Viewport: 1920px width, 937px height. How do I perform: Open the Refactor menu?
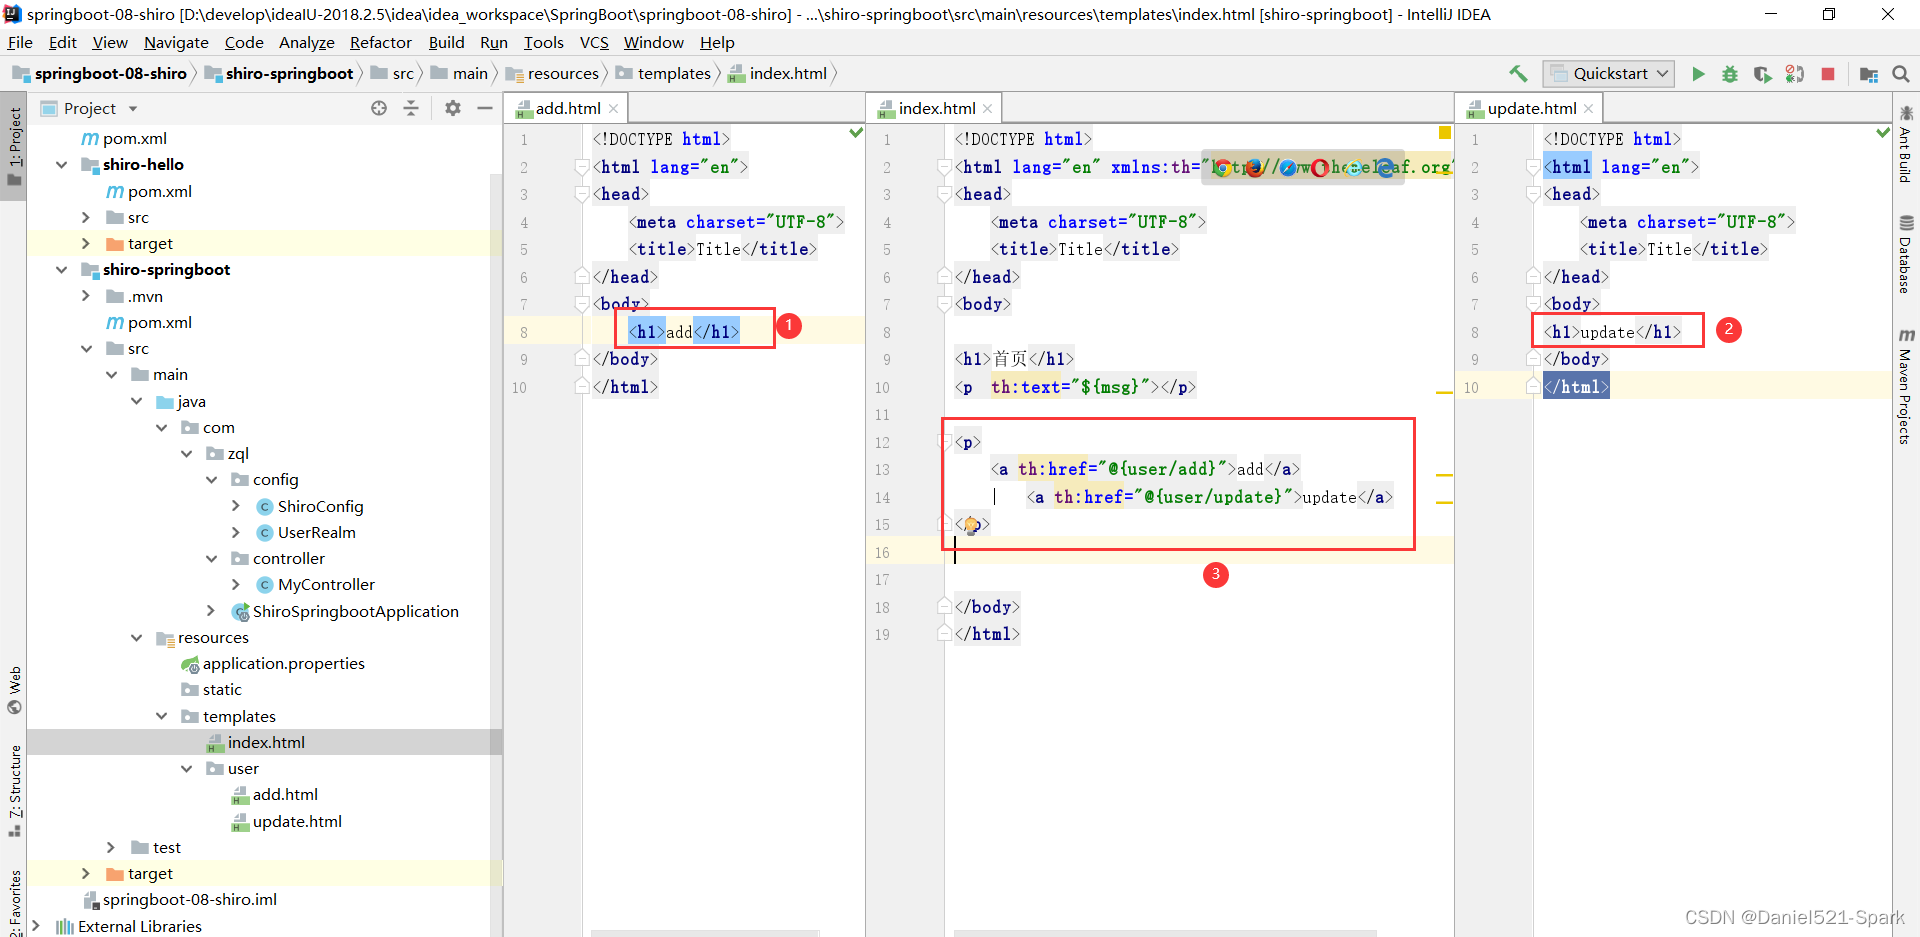pyautogui.click(x=380, y=42)
